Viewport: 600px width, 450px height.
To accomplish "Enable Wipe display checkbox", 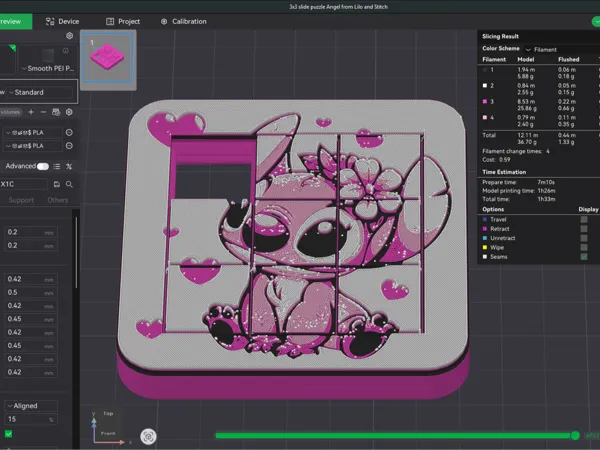I will [x=584, y=247].
